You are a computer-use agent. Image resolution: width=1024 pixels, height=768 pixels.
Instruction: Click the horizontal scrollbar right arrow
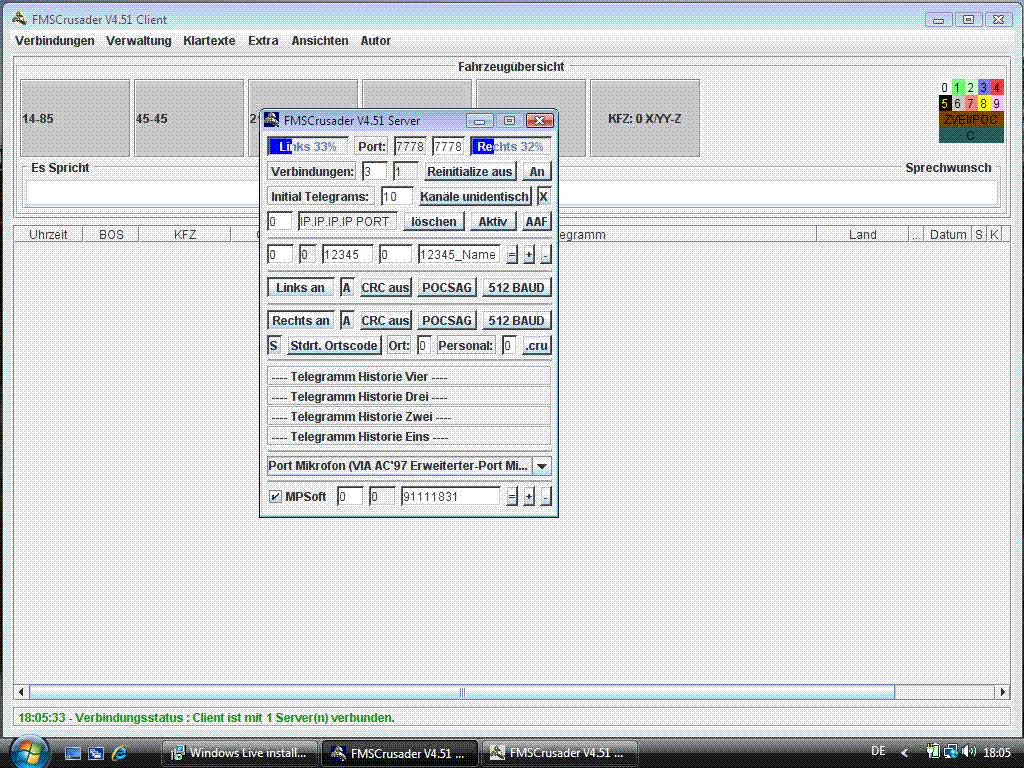pos(1002,692)
